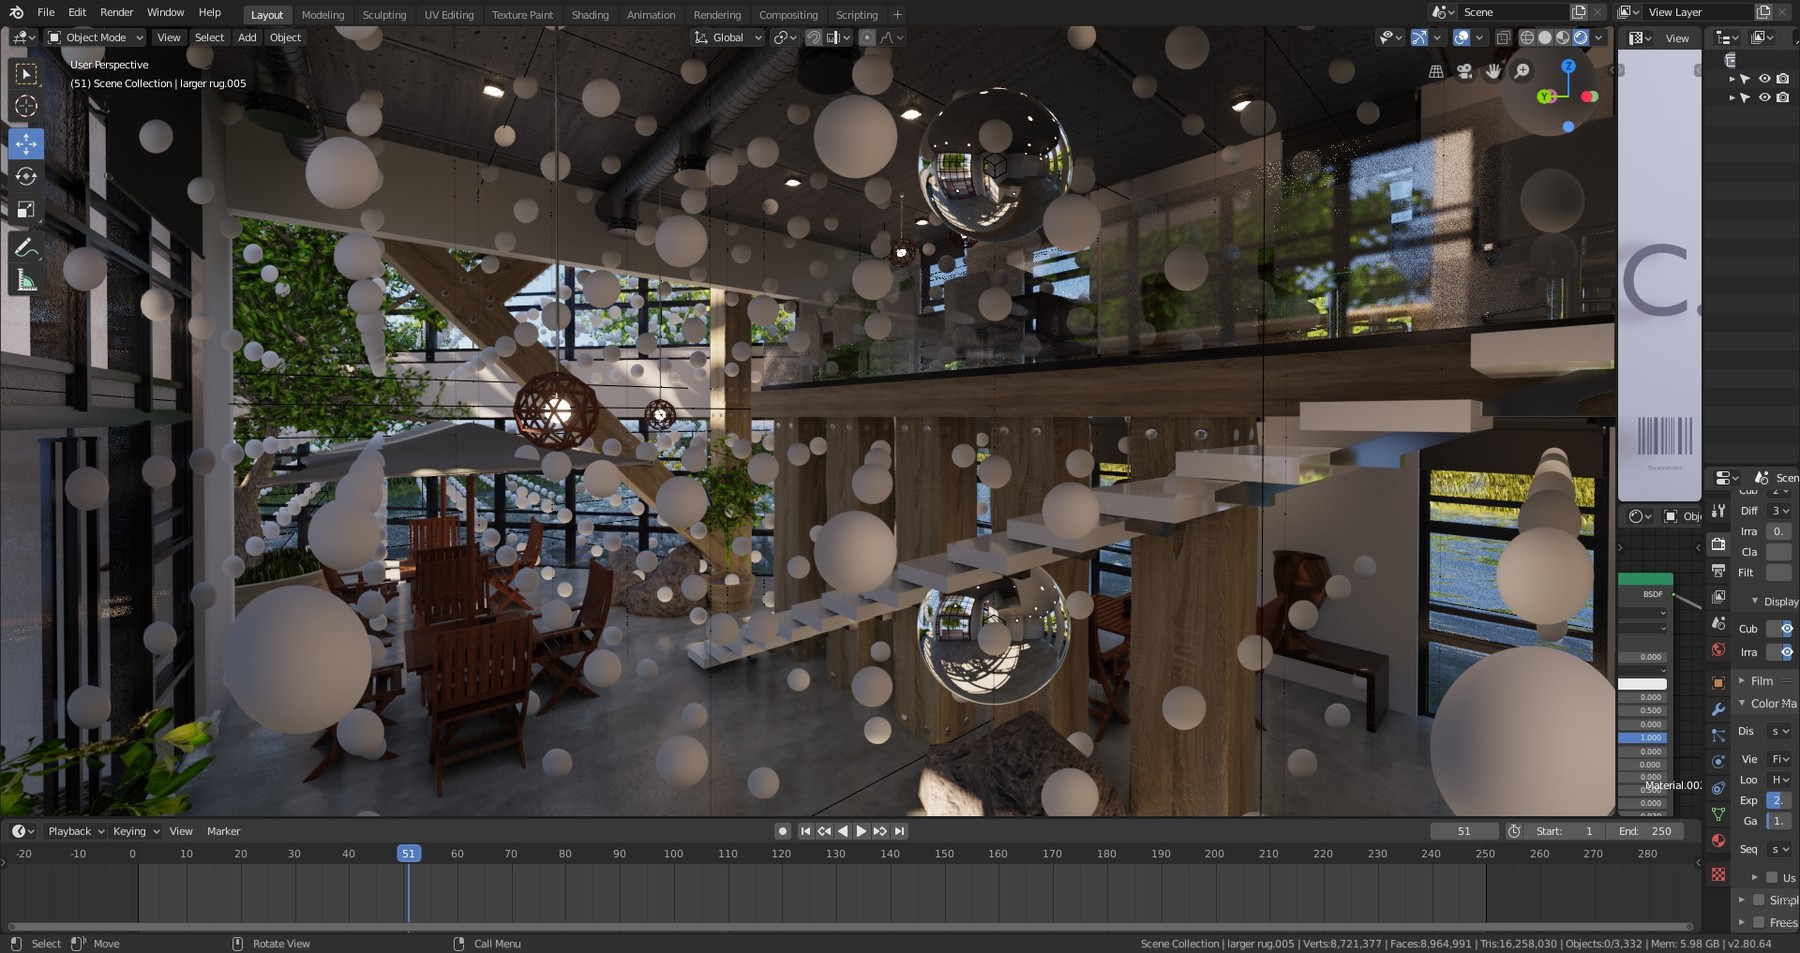The image size is (1800, 953).
Task: Open the Keying dropdown in timeline
Action: click(136, 831)
